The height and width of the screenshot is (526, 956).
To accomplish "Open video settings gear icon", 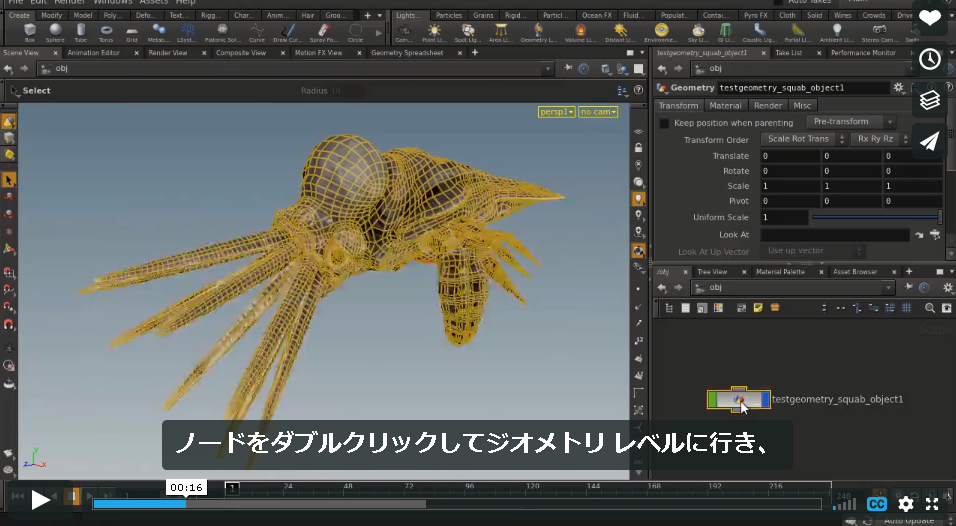I will pyautogui.click(x=906, y=504).
